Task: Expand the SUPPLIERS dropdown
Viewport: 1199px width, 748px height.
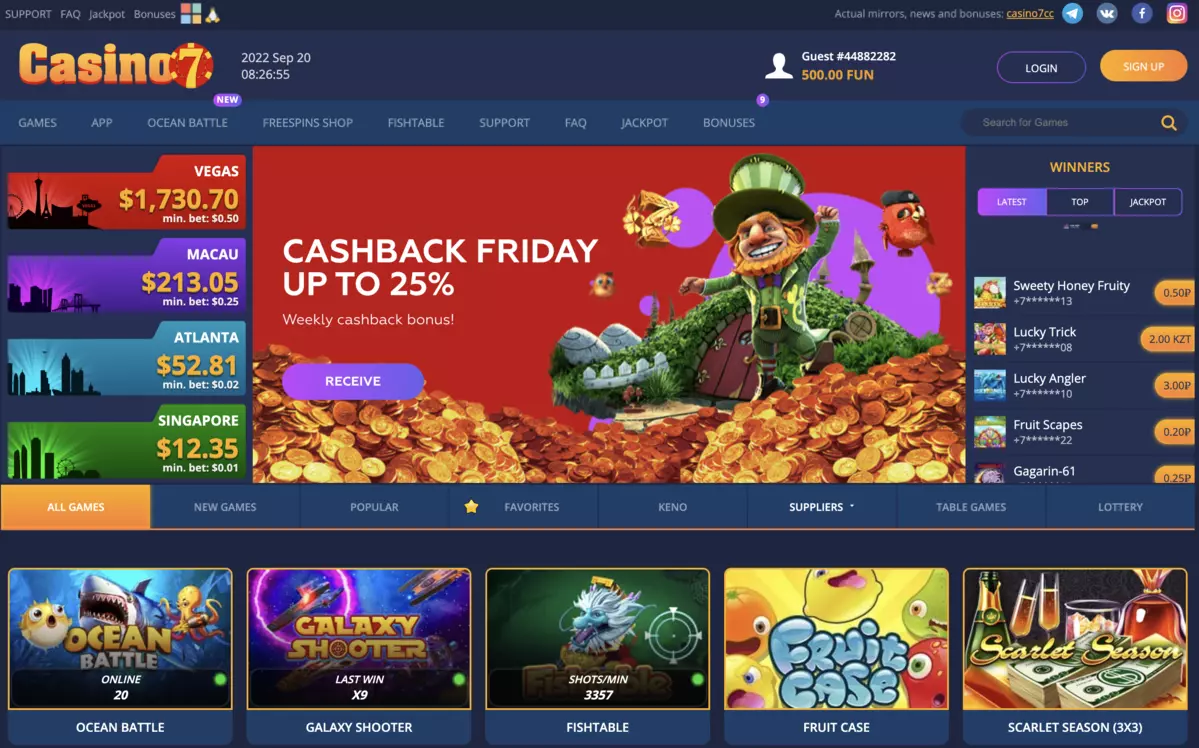Action: pos(821,506)
